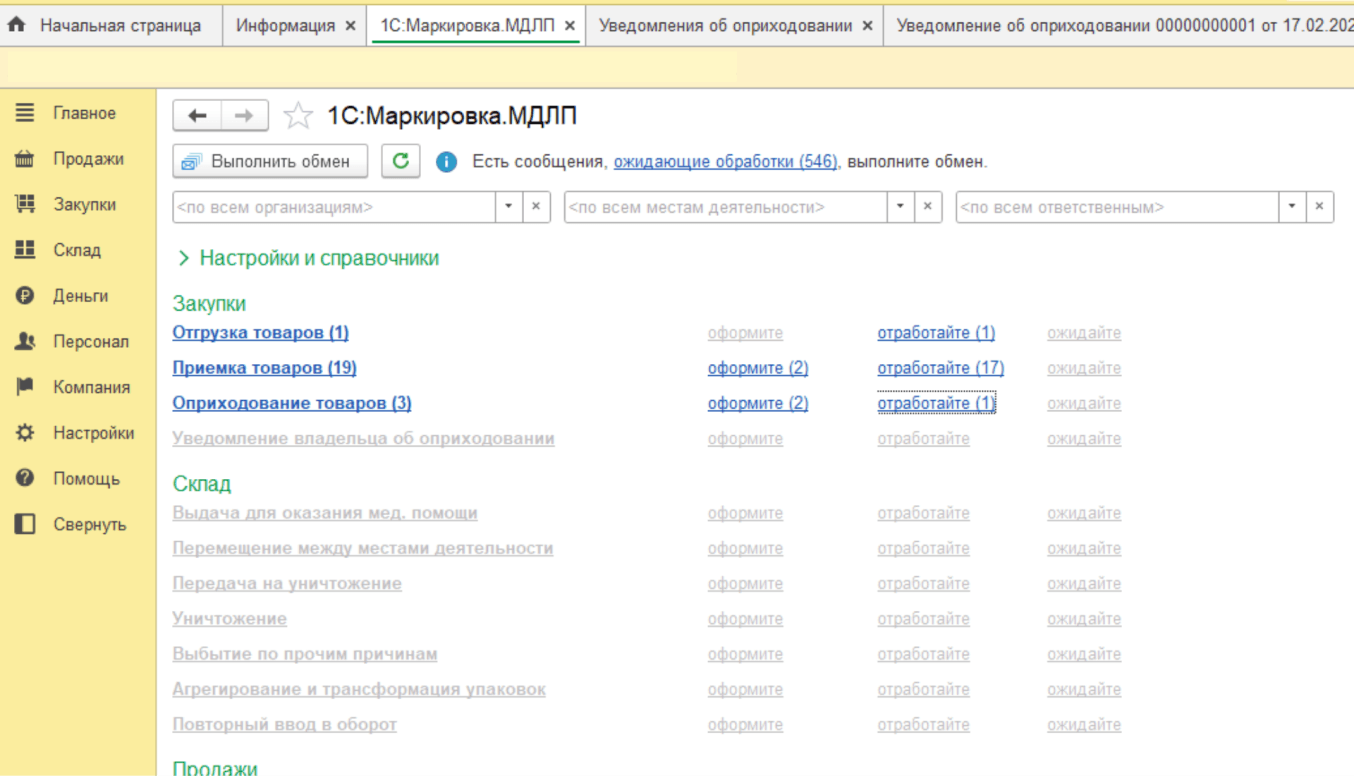
Task: Open the места деятельности filter dropdown arrow
Action: 901,207
